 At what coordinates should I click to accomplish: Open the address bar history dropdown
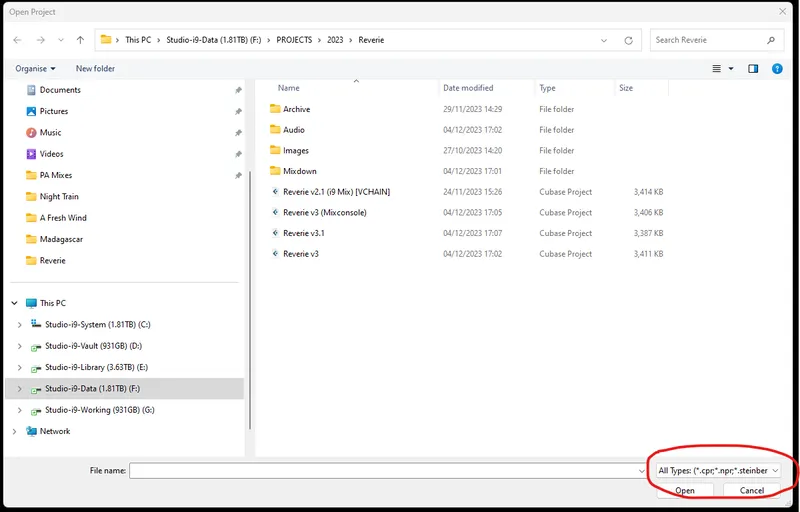604,40
